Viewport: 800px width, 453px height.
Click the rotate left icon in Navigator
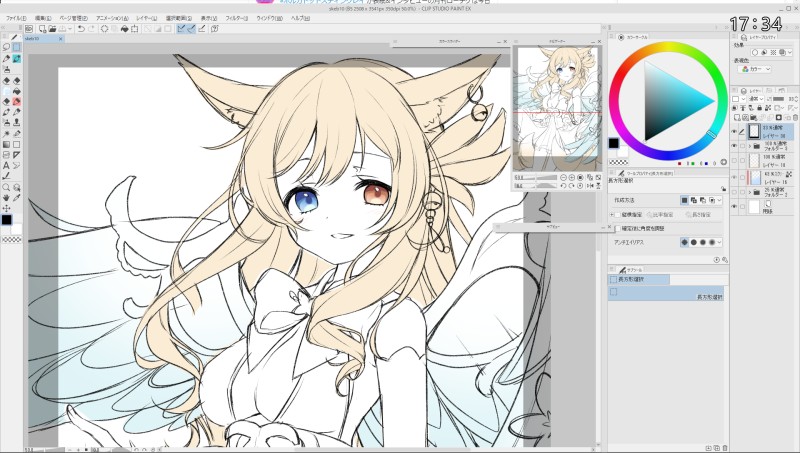(x=563, y=186)
